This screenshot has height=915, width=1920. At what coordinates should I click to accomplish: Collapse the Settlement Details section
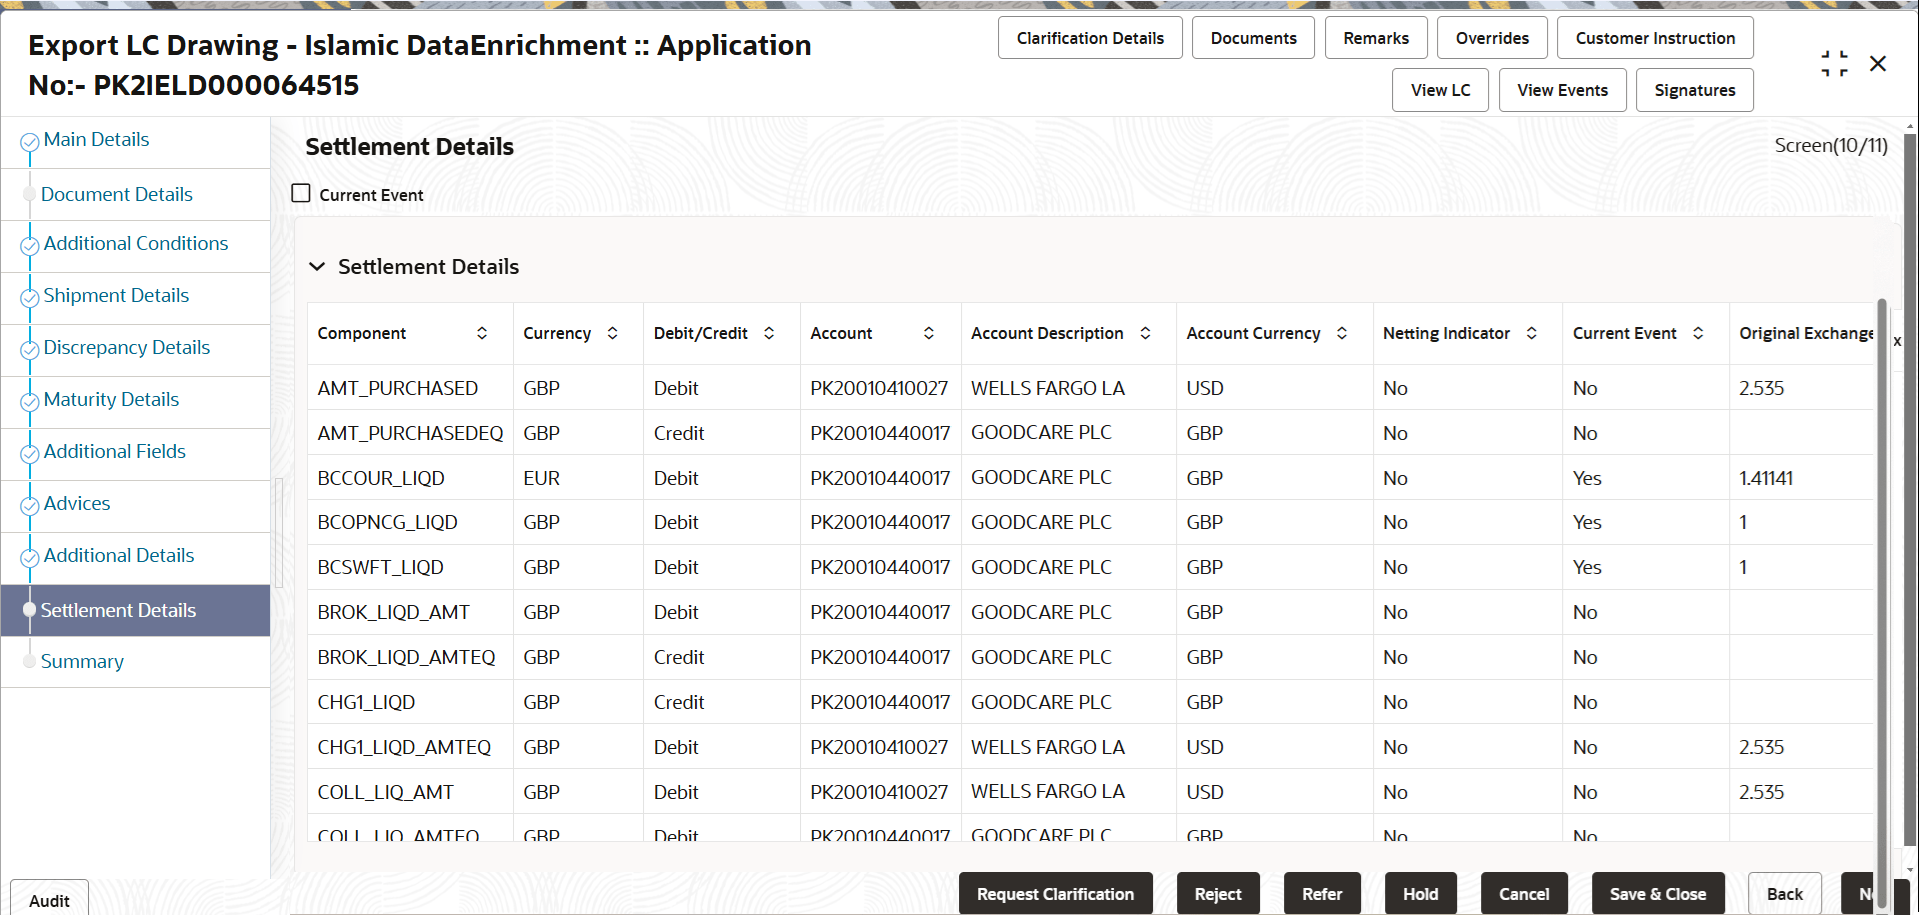317,266
